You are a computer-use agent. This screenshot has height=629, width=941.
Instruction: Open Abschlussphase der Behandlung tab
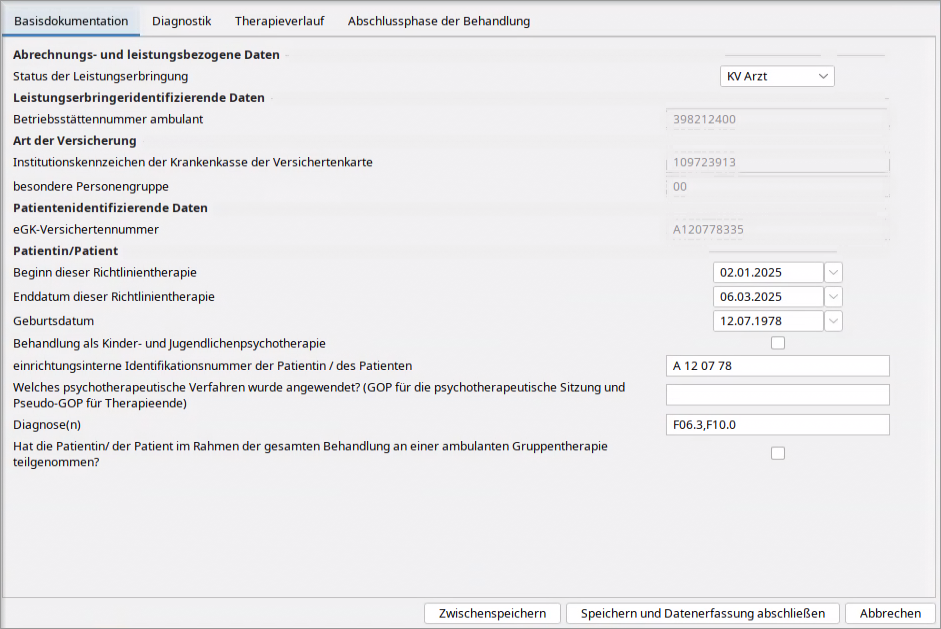tap(439, 21)
